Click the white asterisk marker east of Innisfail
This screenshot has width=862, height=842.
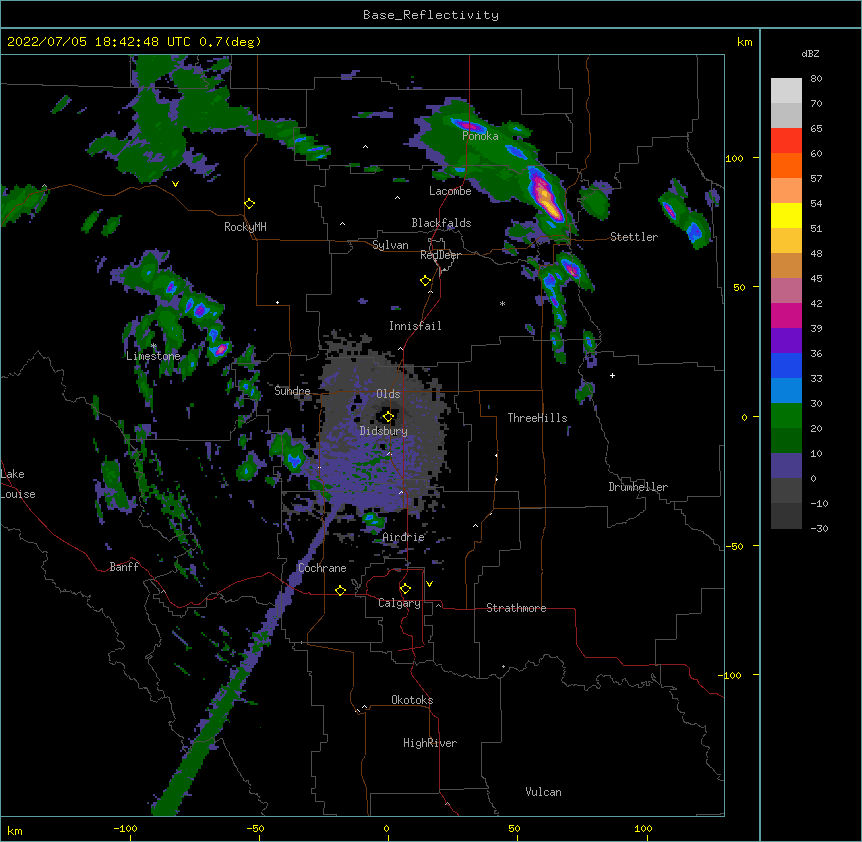(502, 303)
